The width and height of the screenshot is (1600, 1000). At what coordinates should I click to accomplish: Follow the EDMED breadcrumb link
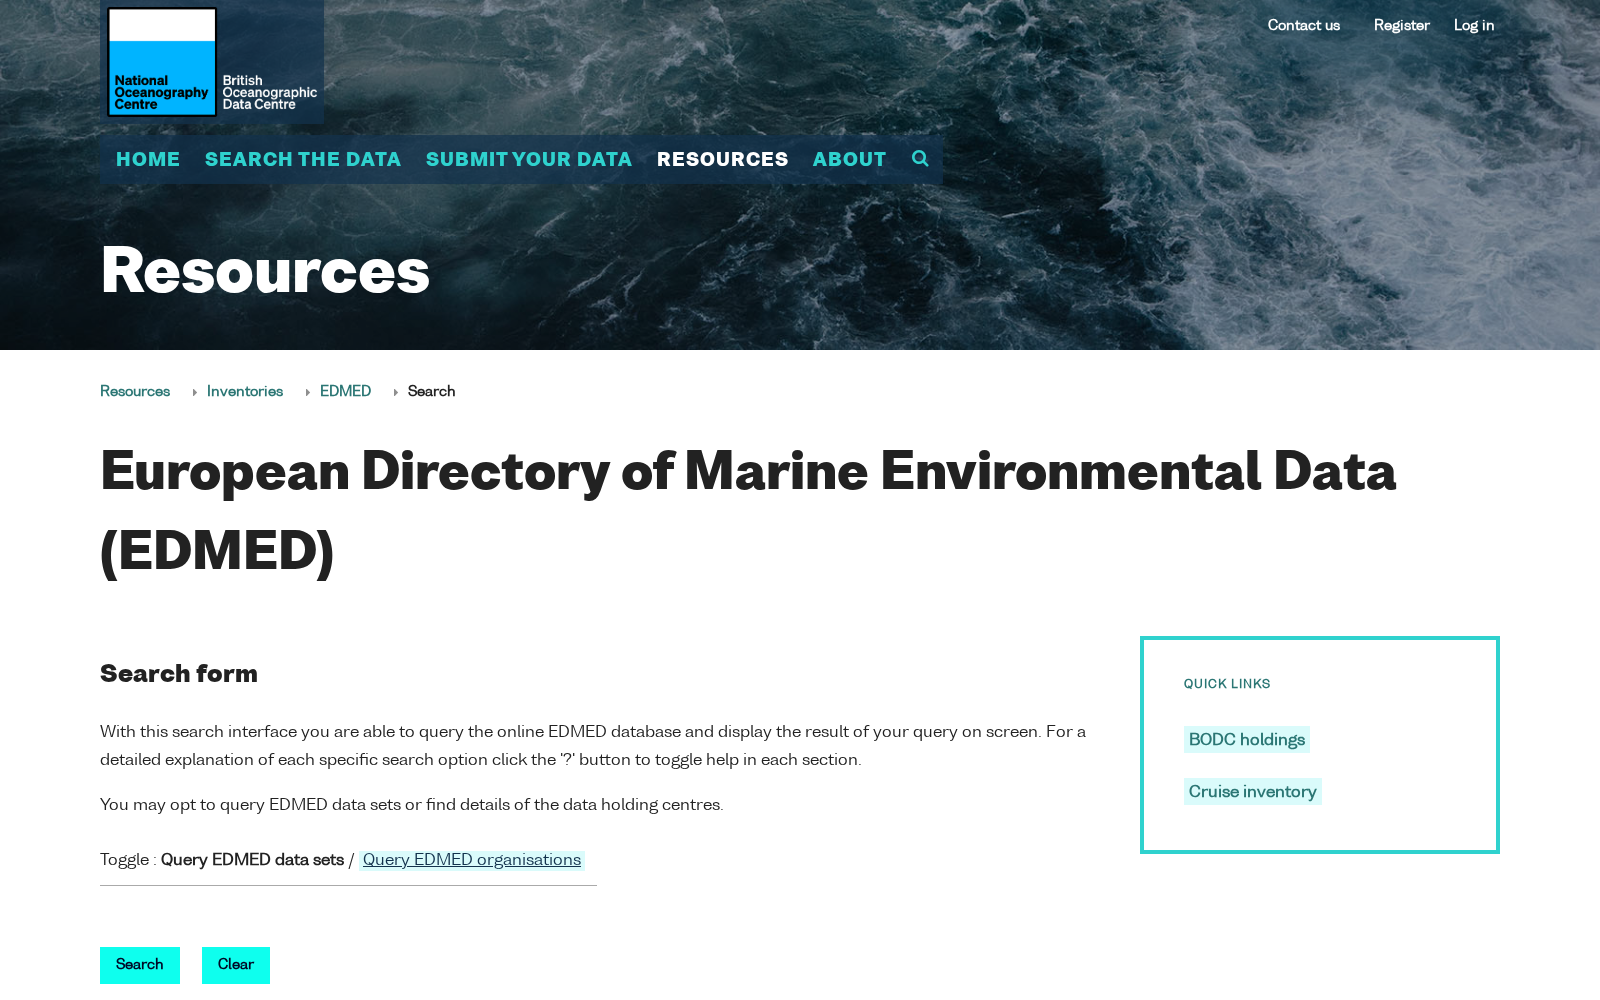pyautogui.click(x=346, y=392)
